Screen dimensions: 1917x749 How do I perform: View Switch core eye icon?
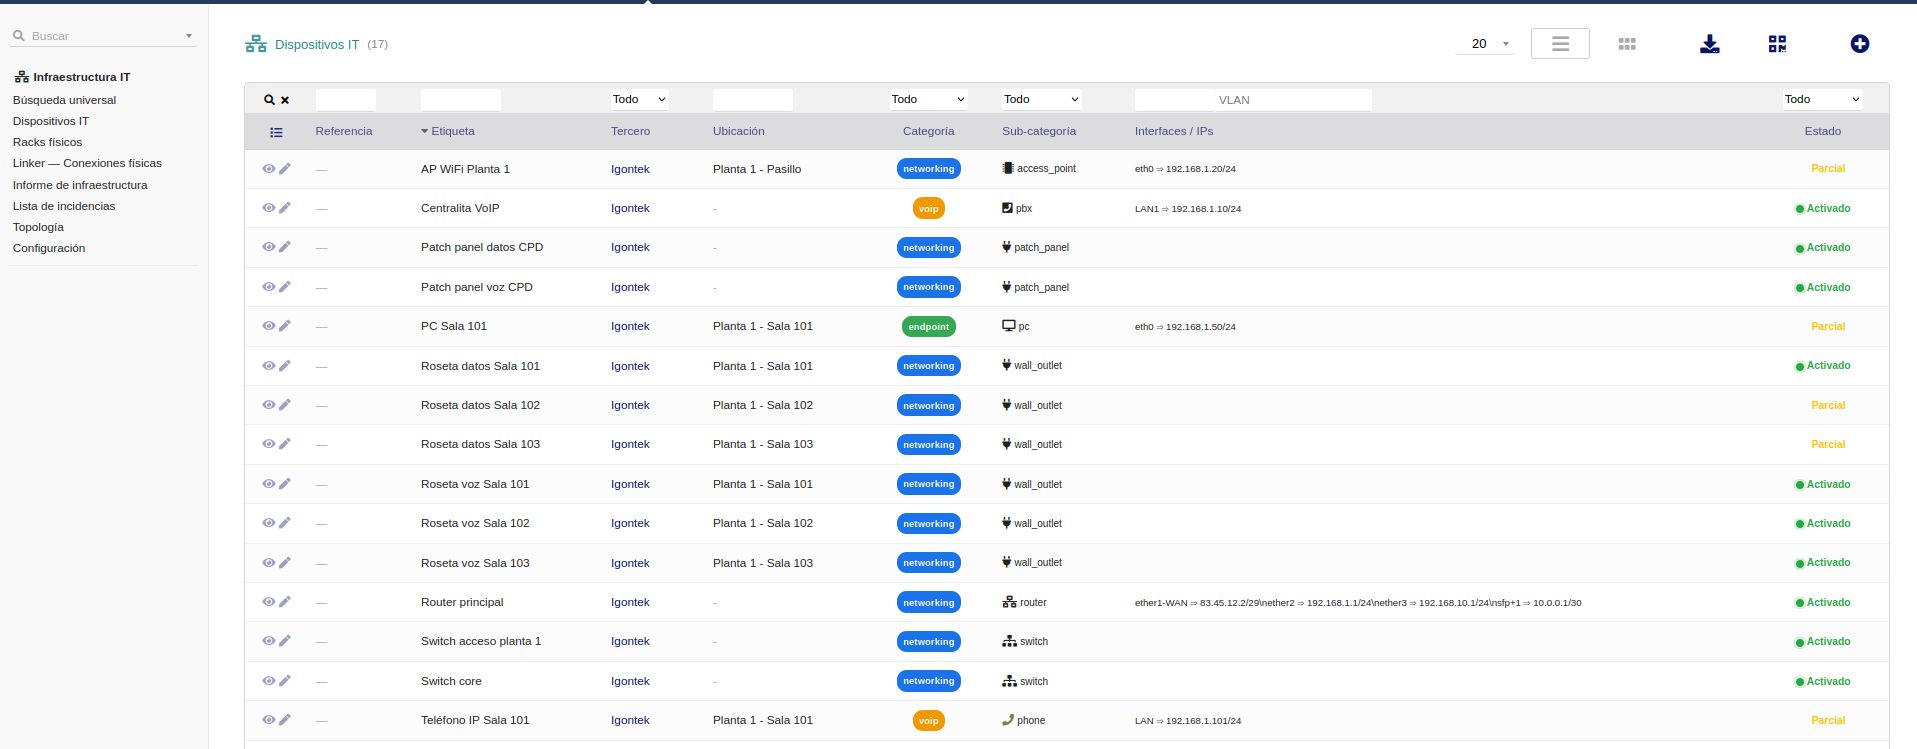(269, 681)
